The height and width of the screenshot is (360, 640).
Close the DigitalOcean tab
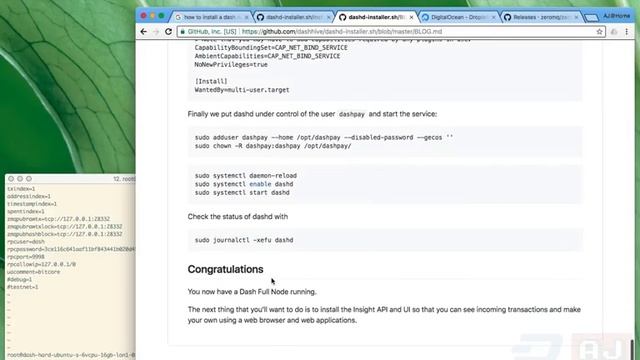(494, 18)
